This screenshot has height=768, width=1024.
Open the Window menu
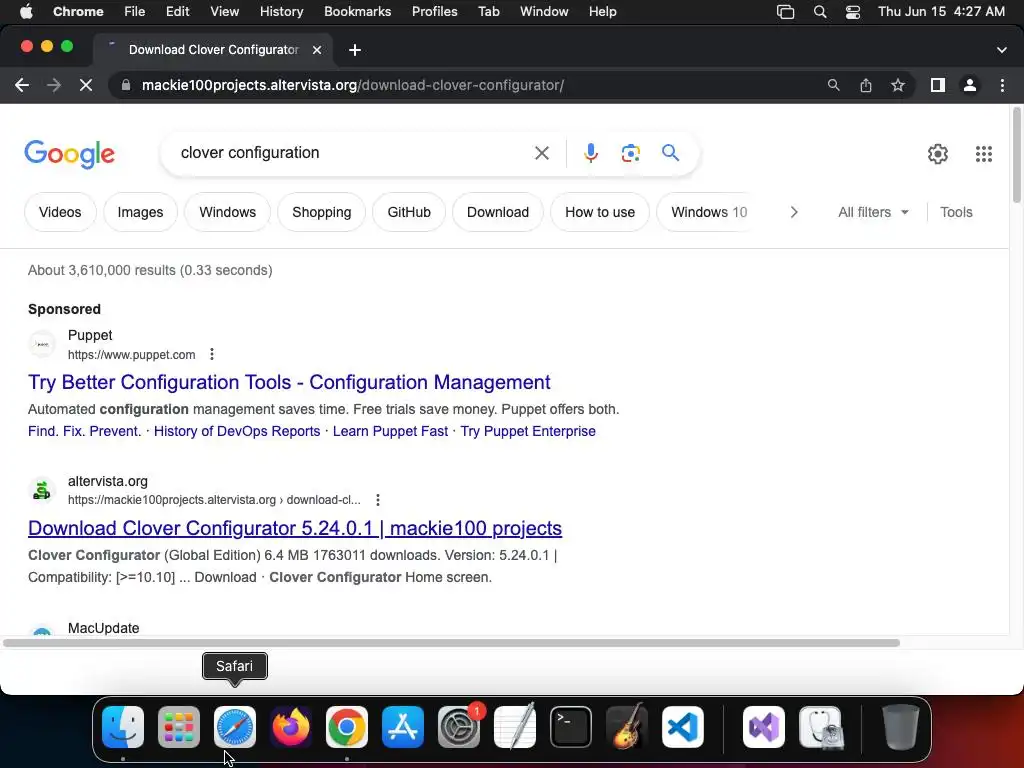point(544,12)
